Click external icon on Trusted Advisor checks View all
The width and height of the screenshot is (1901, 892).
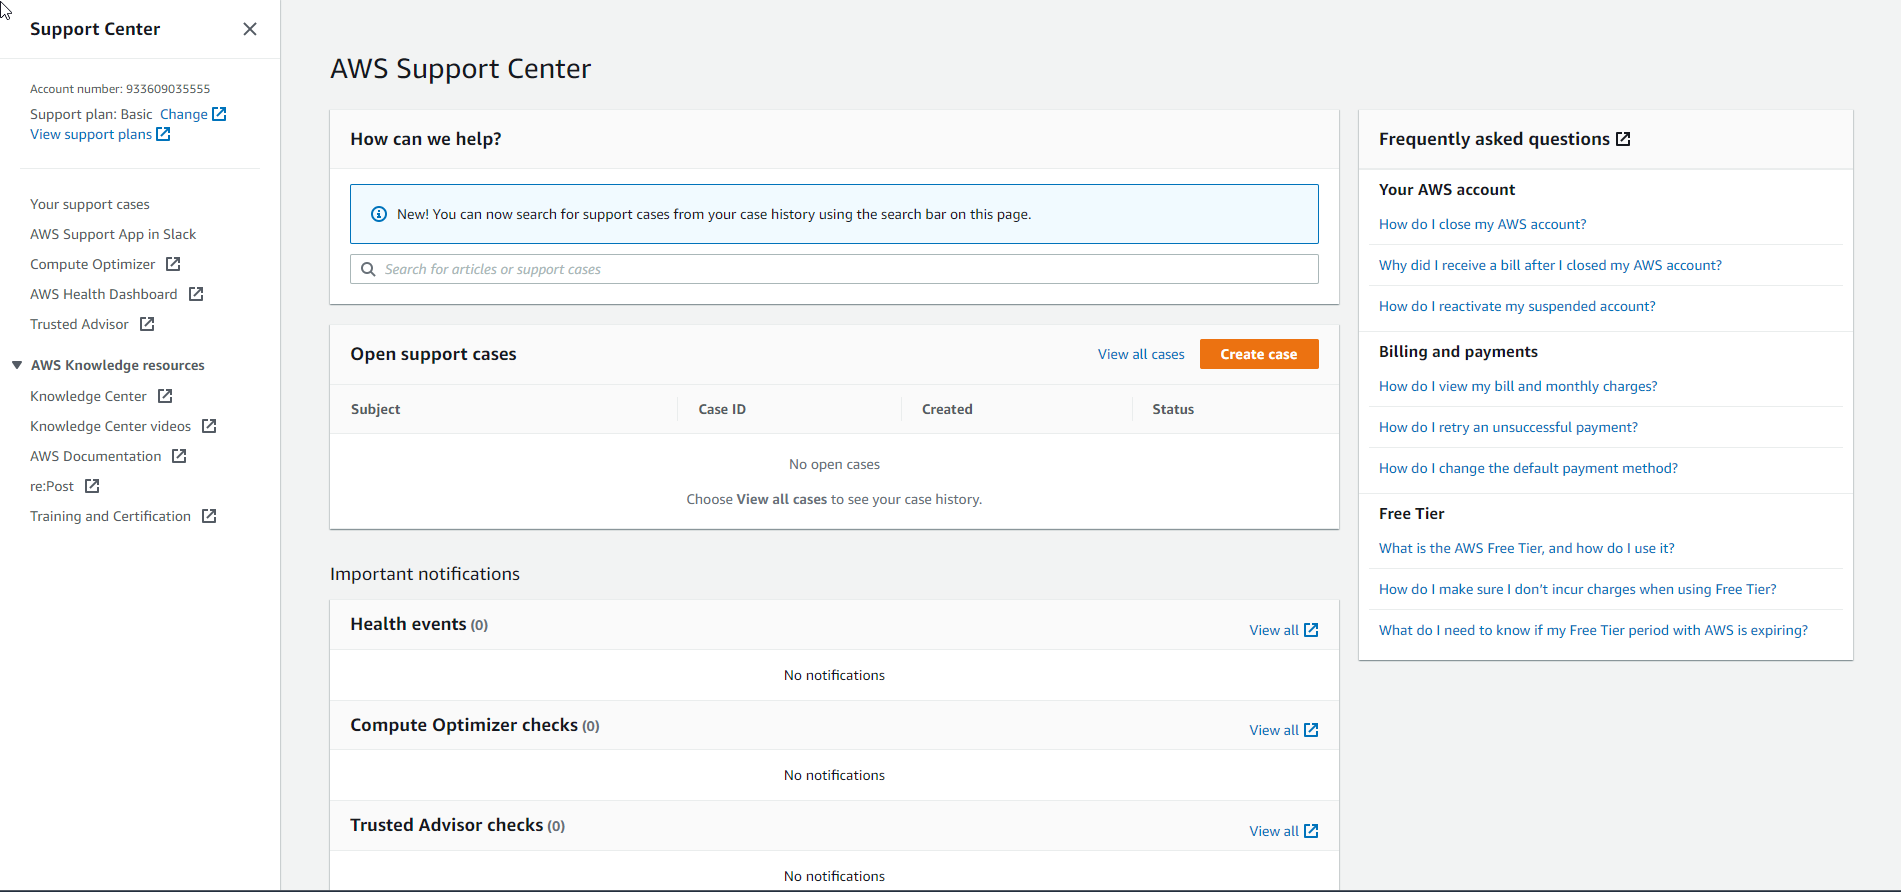tap(1311, 831)
